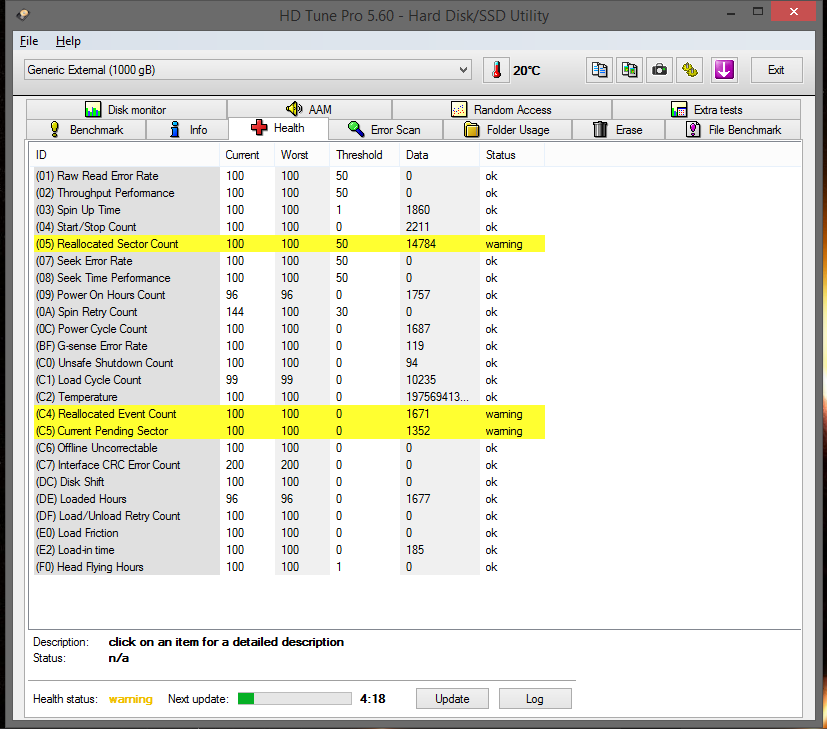
Task: Select the Power Cycle Count row
Action: point(289,329)
